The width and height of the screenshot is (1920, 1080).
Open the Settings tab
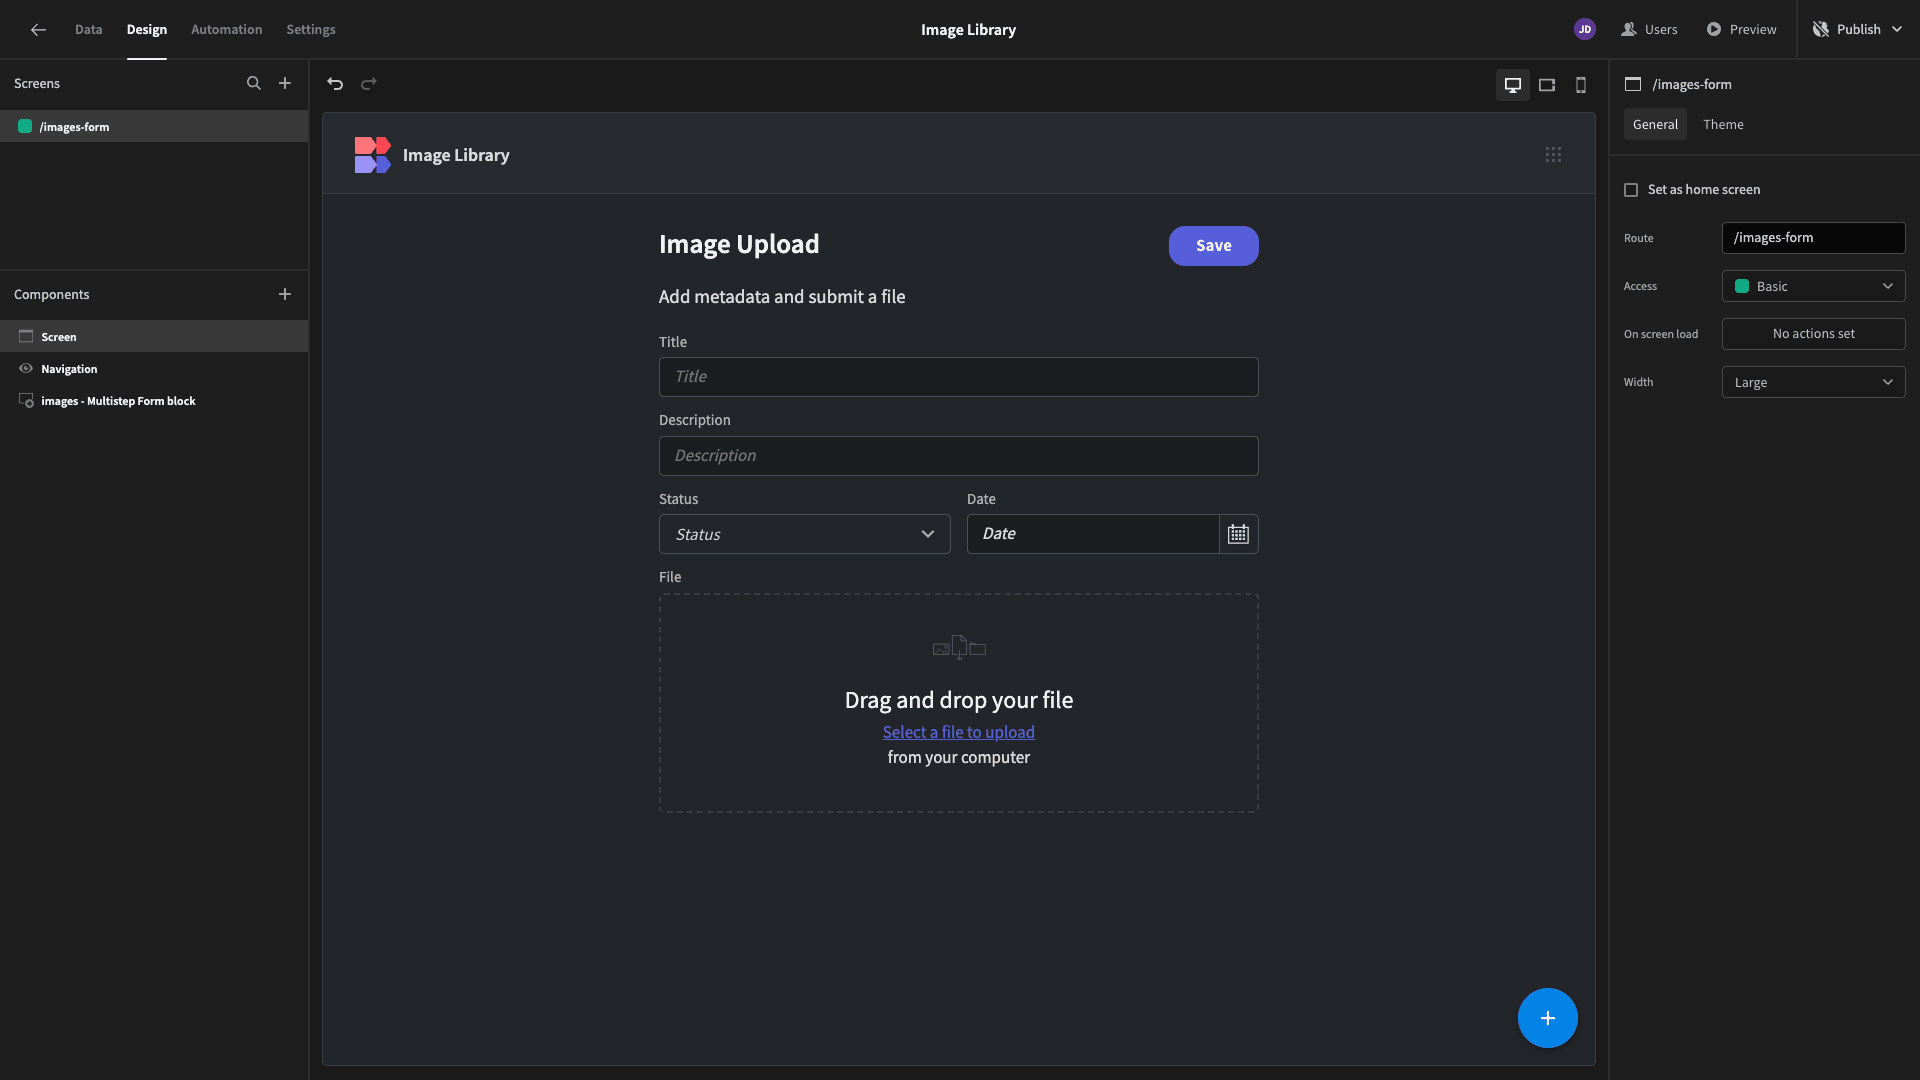pyautogui.click(x=311, y=30)
